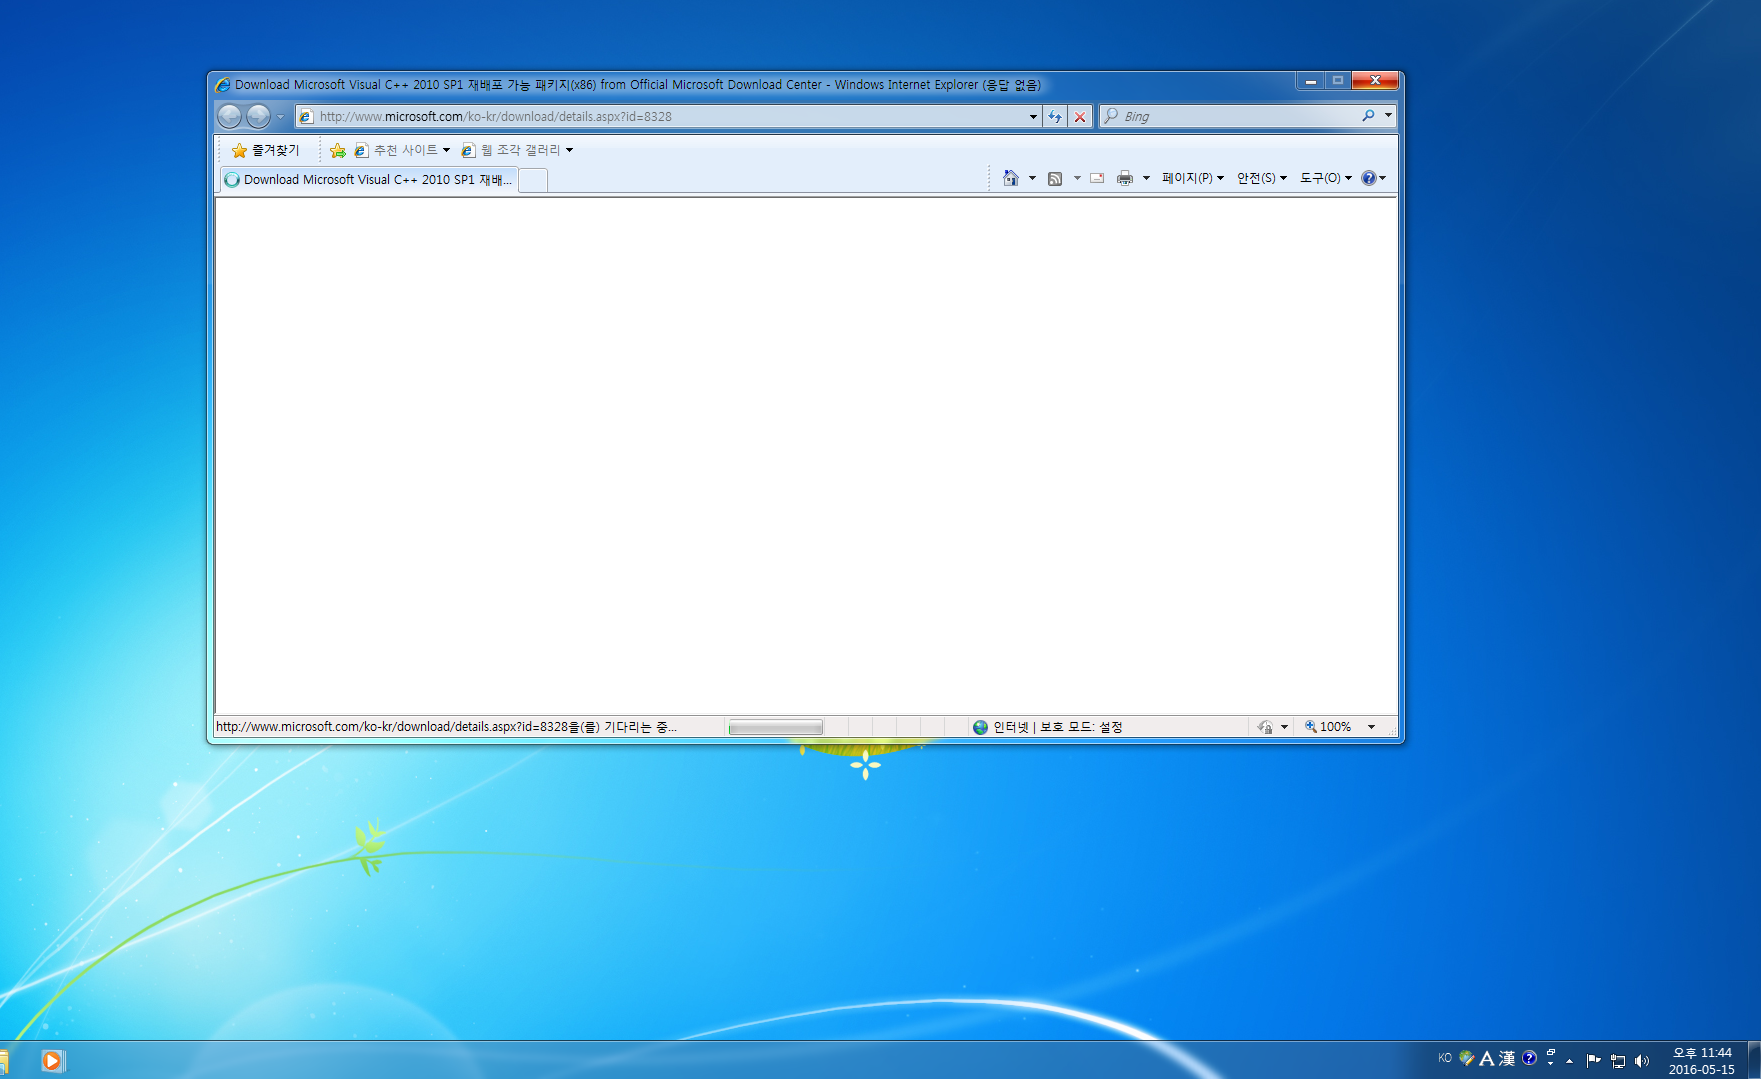Click the Home page icon
Viewport: 1761px width, 1079px height.
pyautogui.click(x=1011, y=178)
